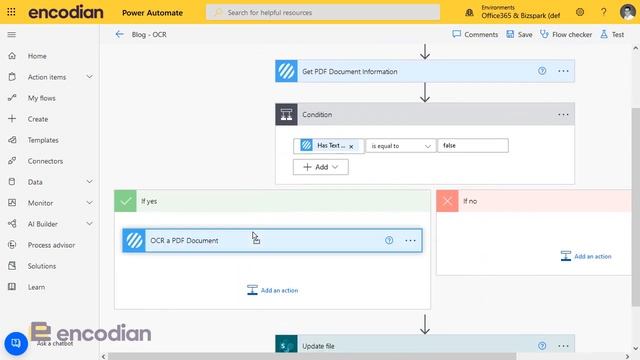
Task: Click the condition value field containing false
Action: [x=473, y=145]
